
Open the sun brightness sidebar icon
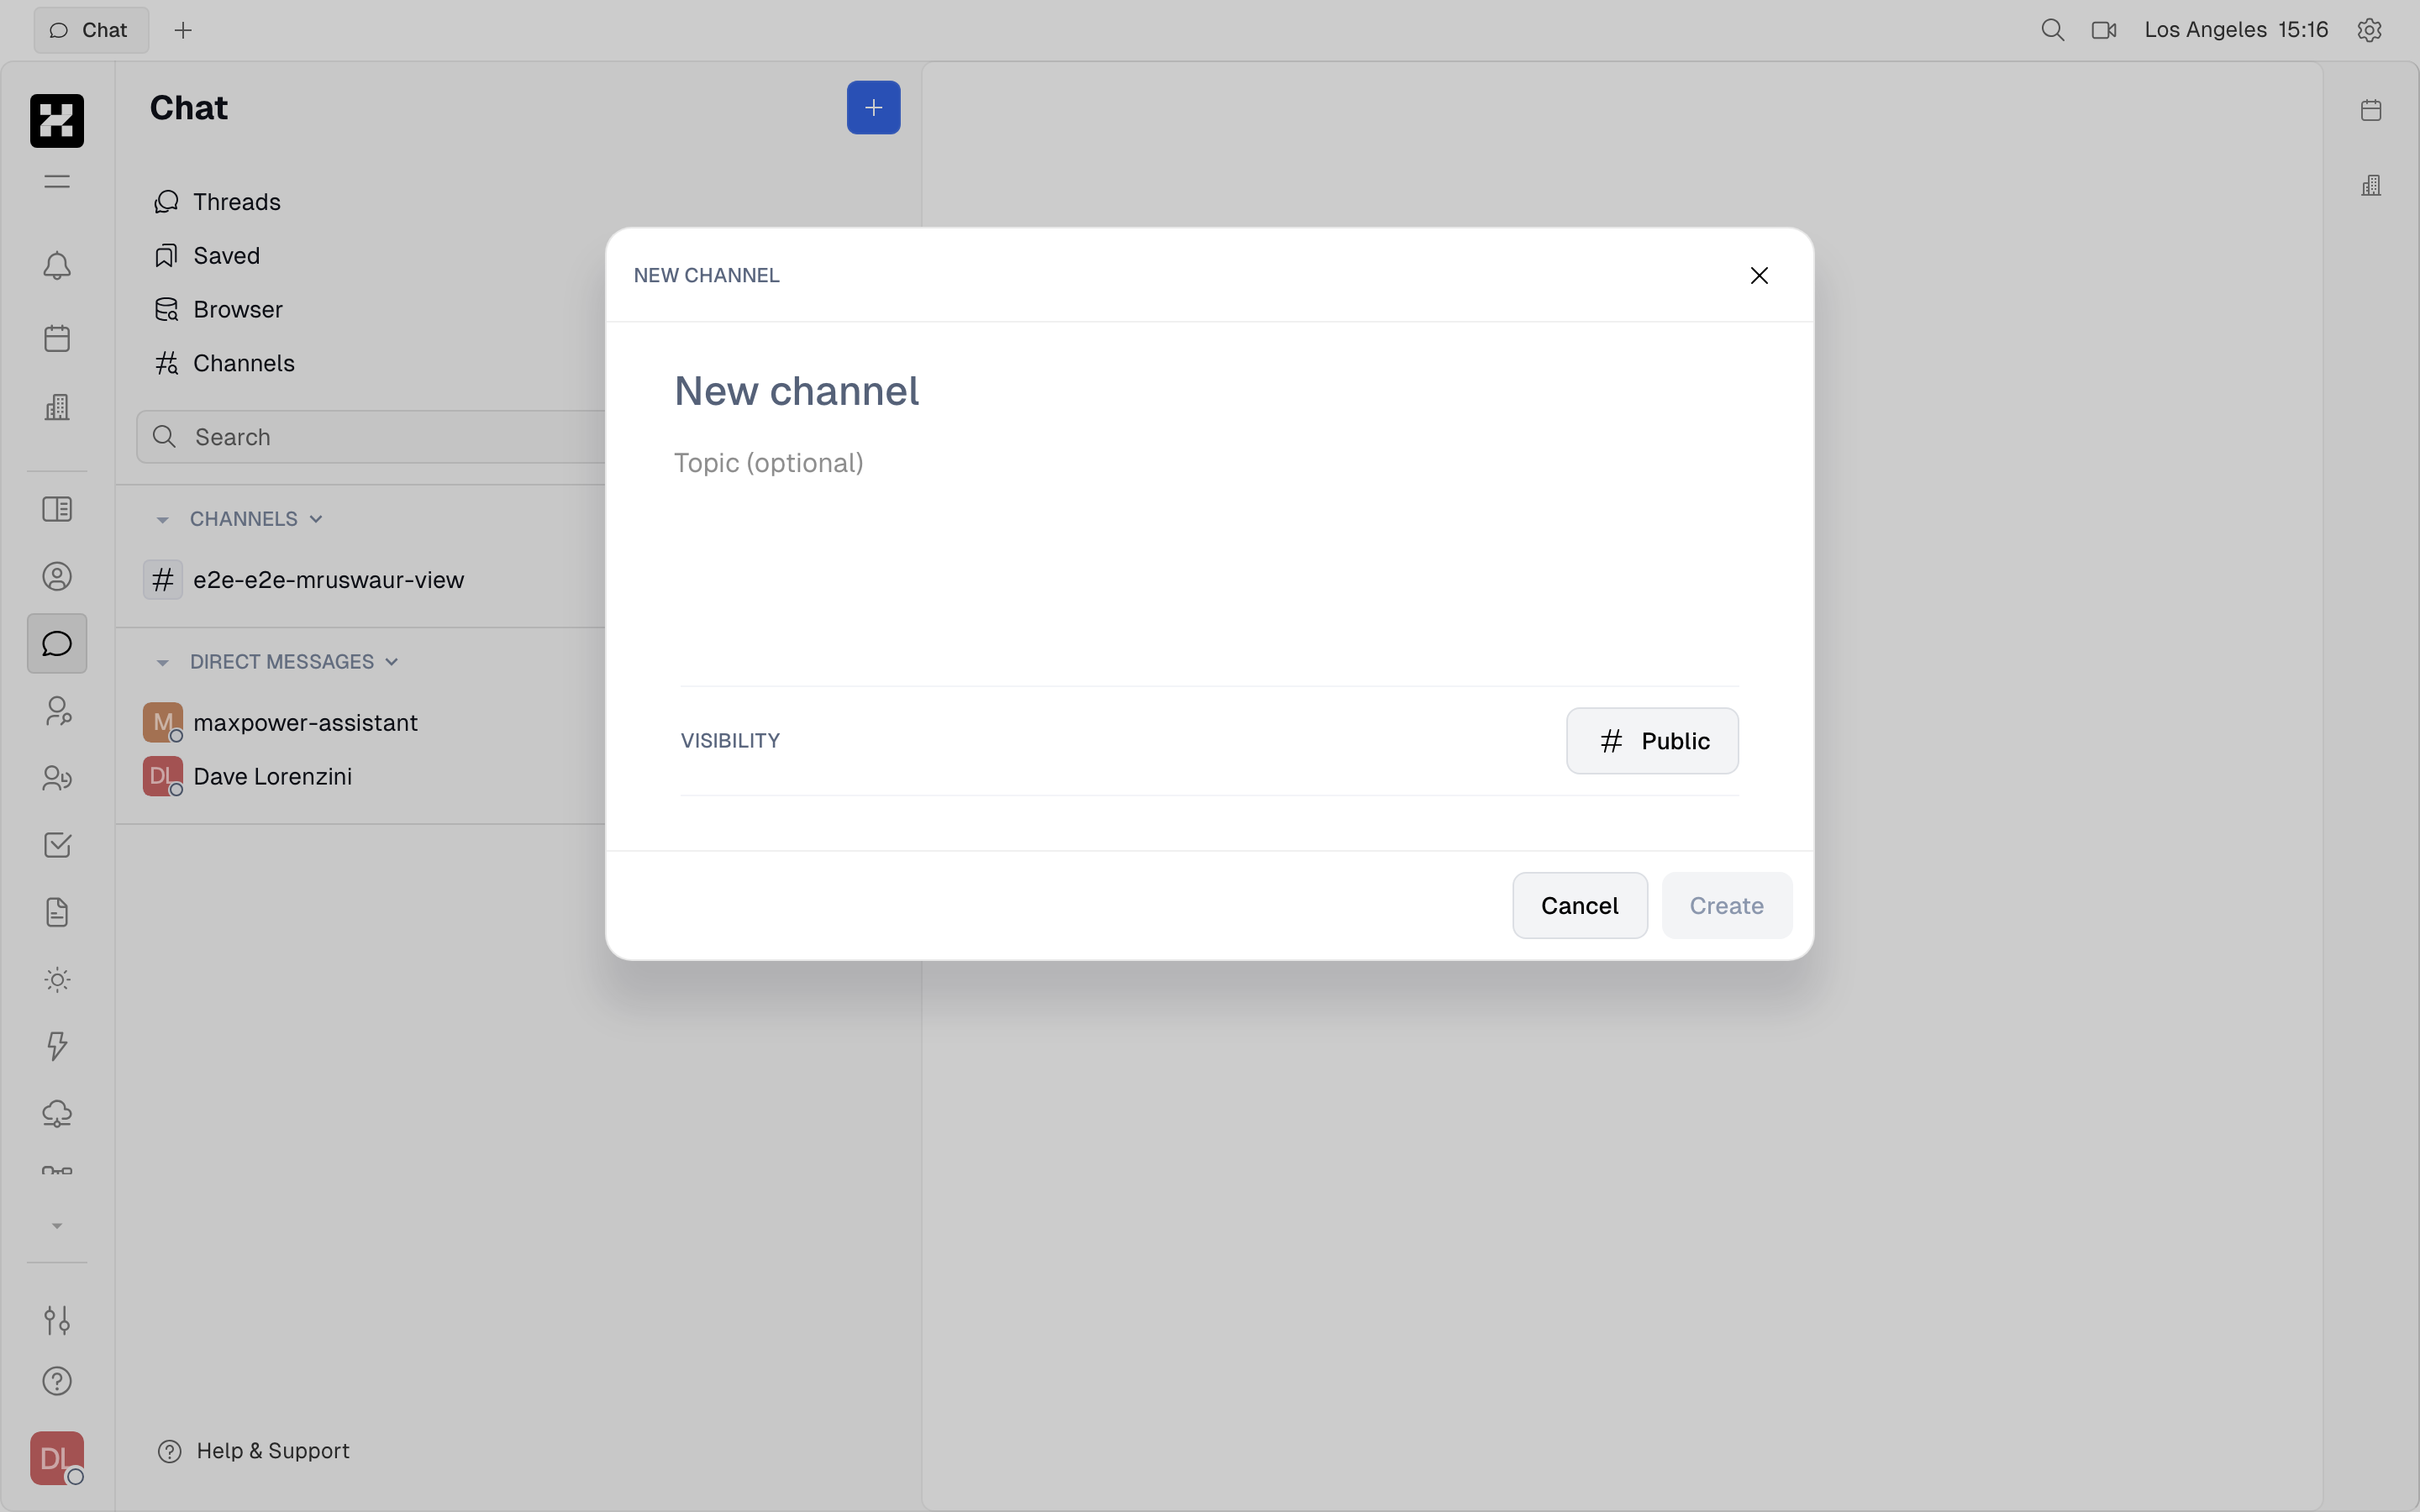point(57,980)
